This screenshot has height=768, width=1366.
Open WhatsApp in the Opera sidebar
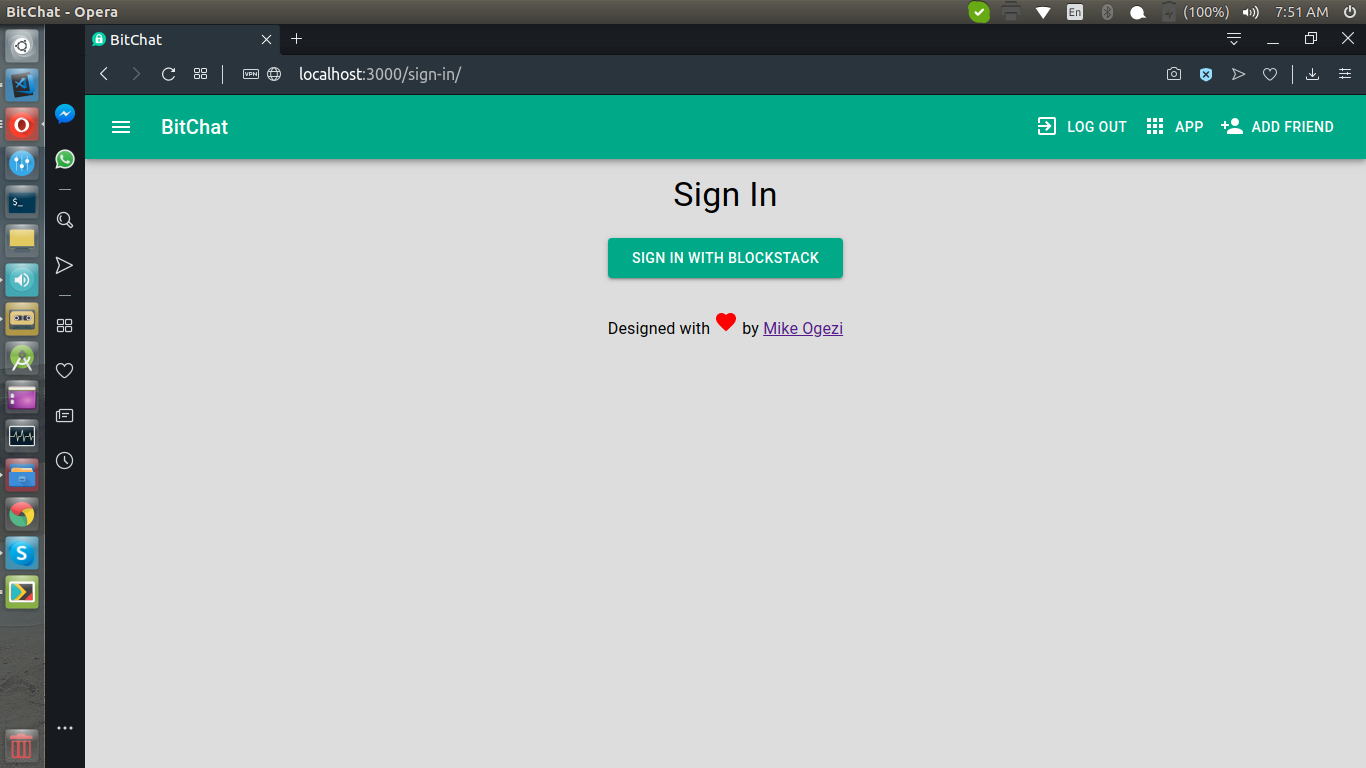(65, 159)
